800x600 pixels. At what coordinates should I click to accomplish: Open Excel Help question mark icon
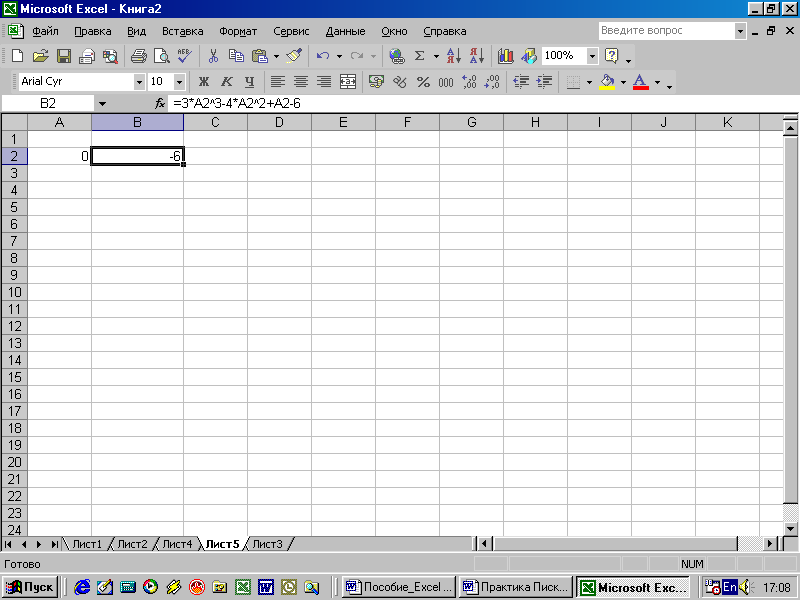611,56
